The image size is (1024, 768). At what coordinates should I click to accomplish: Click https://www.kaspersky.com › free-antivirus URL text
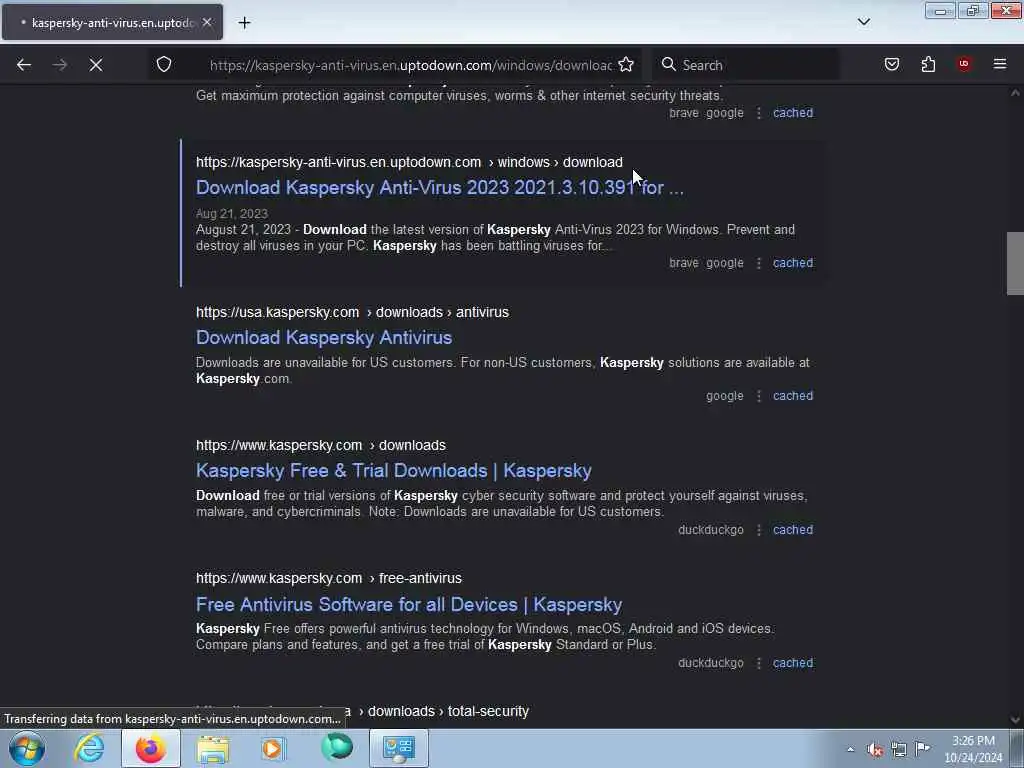328,578
